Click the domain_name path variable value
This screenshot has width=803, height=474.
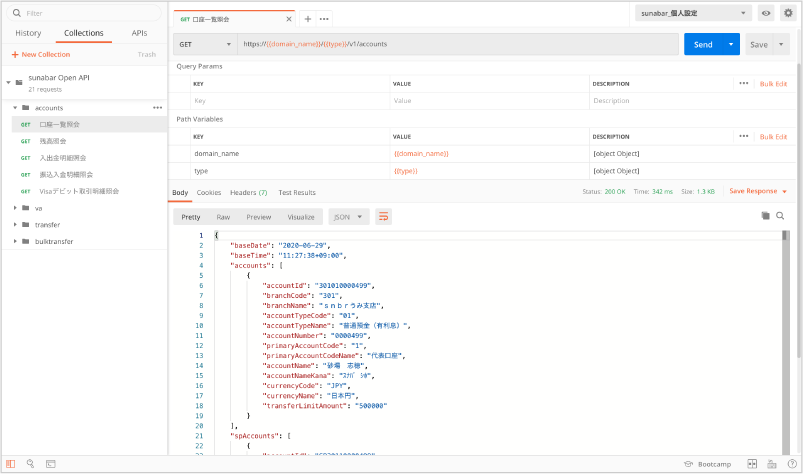tap(421, 154)
